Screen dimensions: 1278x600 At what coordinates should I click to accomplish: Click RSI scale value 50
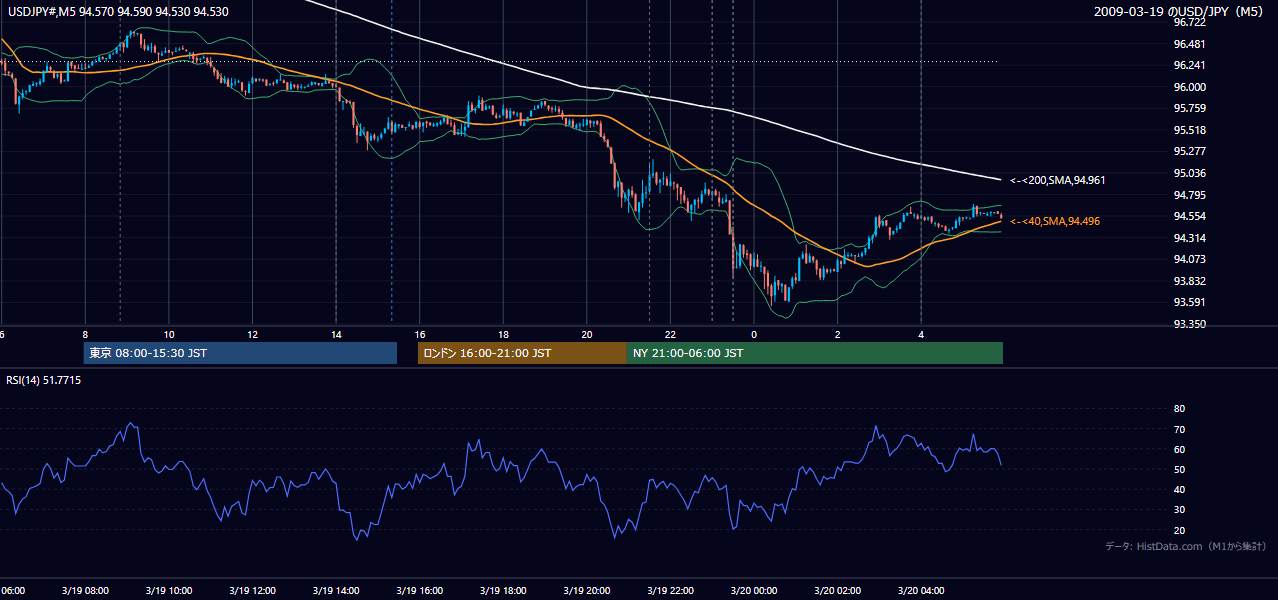1179,469
